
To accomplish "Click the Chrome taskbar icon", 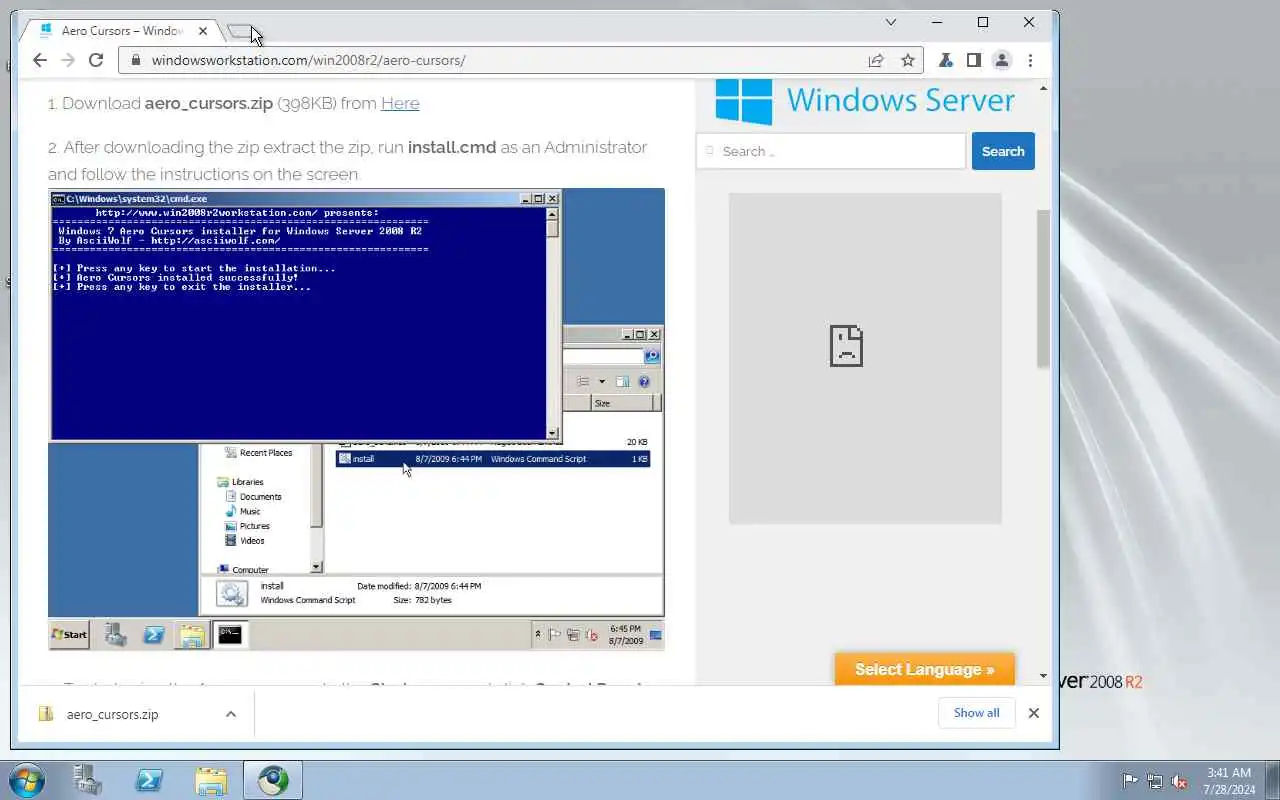I will (x=273, y=780).
